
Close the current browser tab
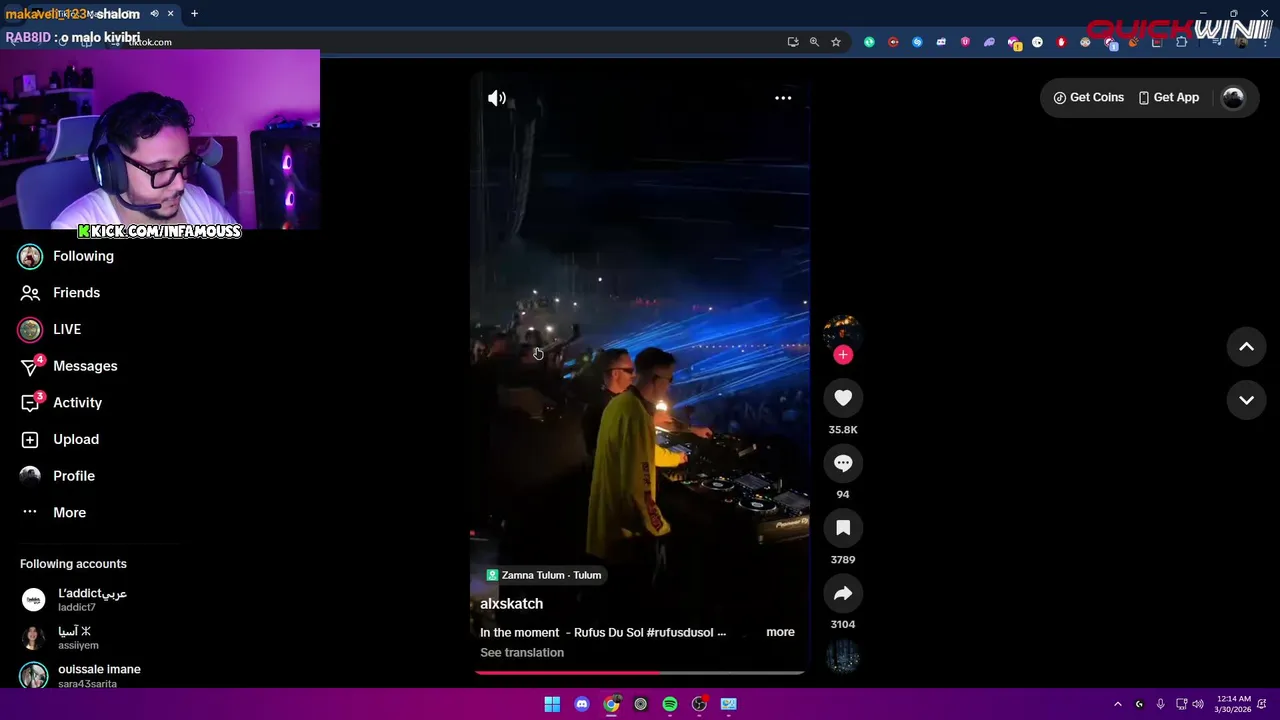point(171,13)
